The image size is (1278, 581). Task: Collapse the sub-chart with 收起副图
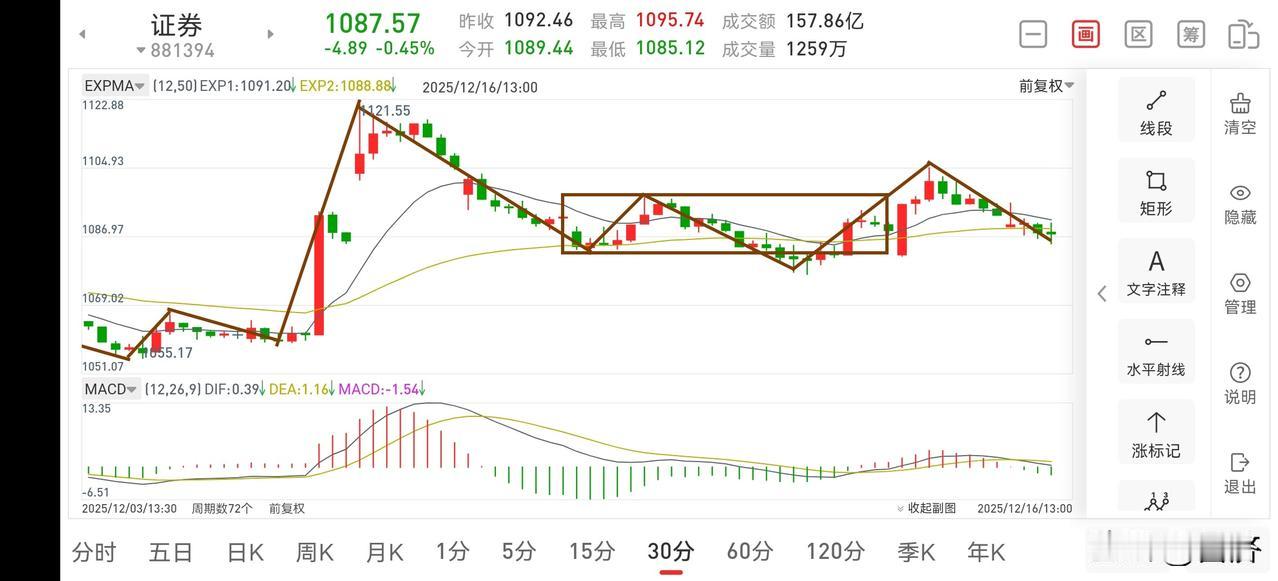(x=927, y=508)
